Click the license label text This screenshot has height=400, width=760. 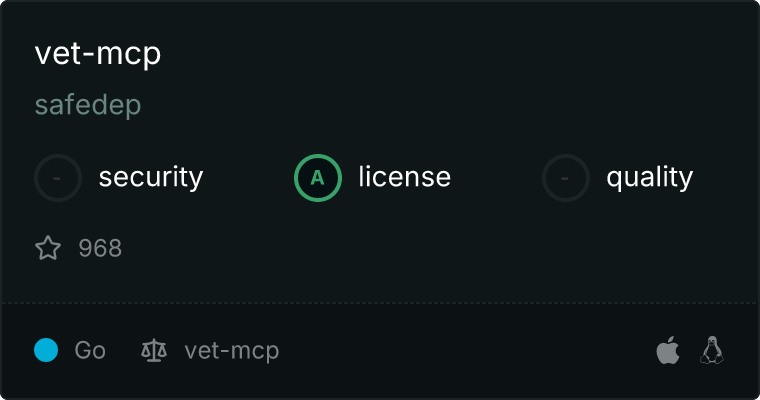click(x=405, y=176)
